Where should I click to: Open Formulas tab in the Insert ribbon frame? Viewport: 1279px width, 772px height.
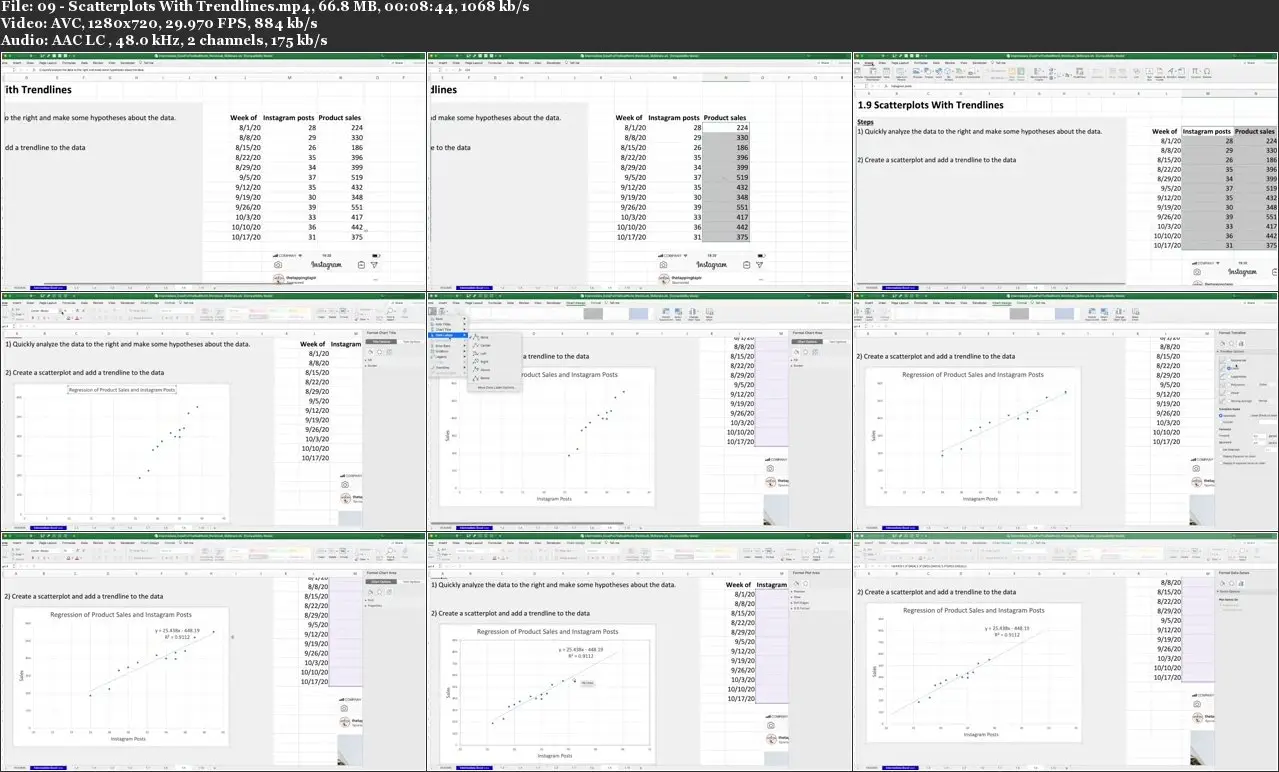921,62
